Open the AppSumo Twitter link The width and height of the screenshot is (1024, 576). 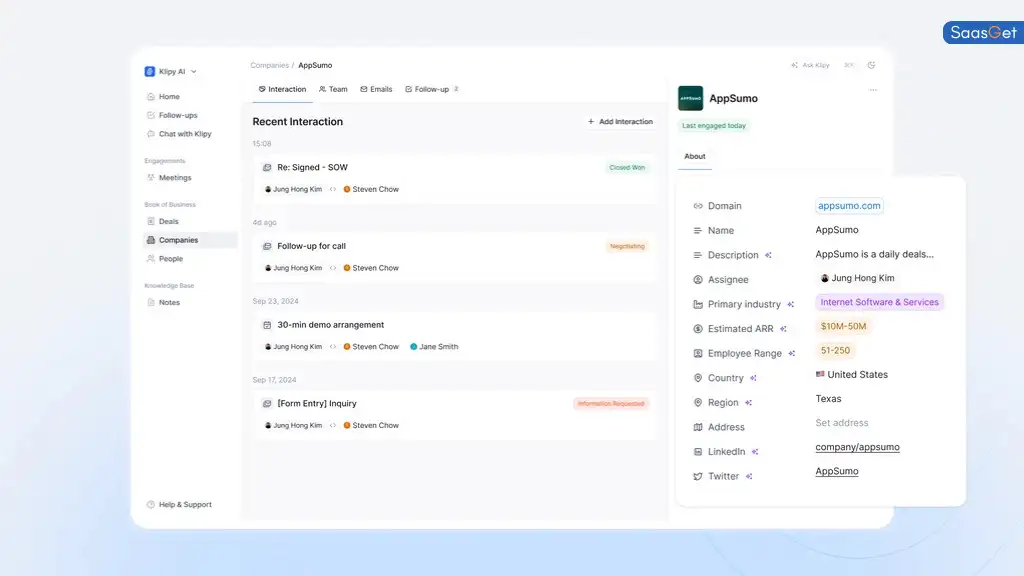837,472
